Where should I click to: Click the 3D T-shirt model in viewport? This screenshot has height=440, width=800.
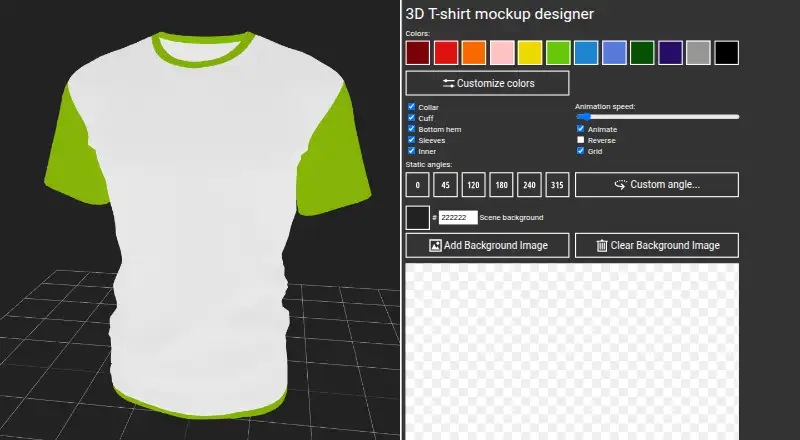pos(207,225)
